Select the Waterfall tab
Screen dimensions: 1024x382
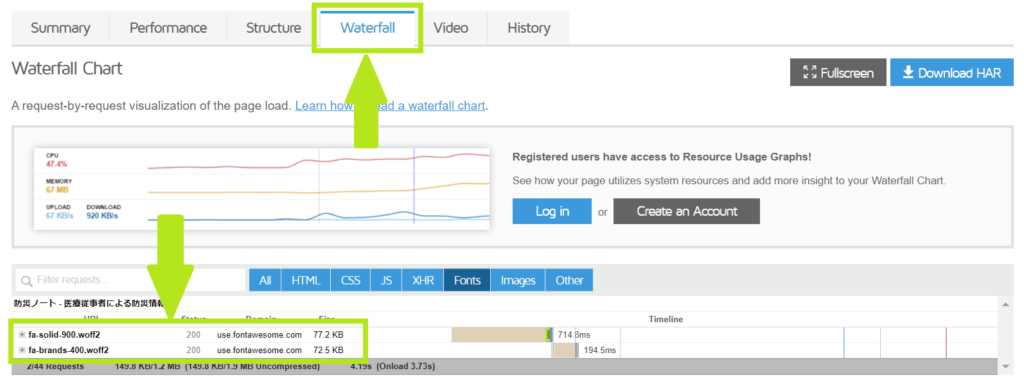pos(367,28)
